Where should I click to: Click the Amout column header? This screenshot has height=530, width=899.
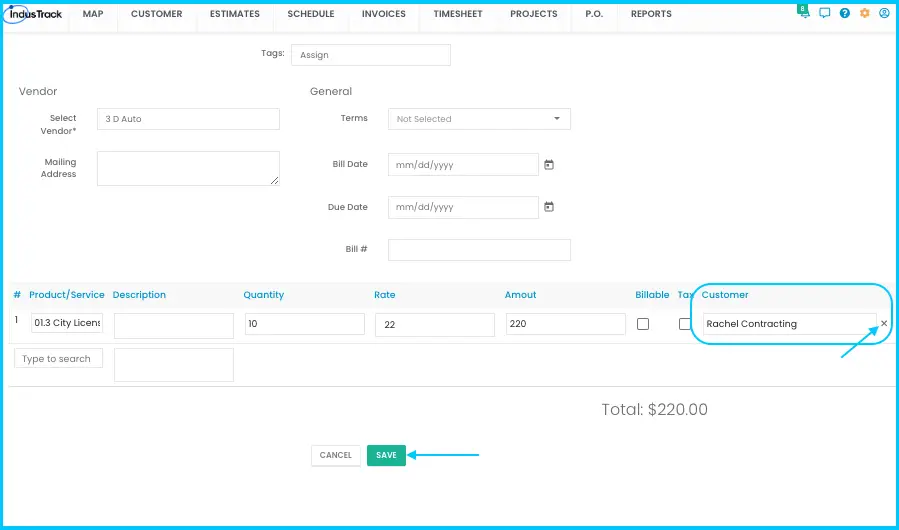[x=521, y=295]
